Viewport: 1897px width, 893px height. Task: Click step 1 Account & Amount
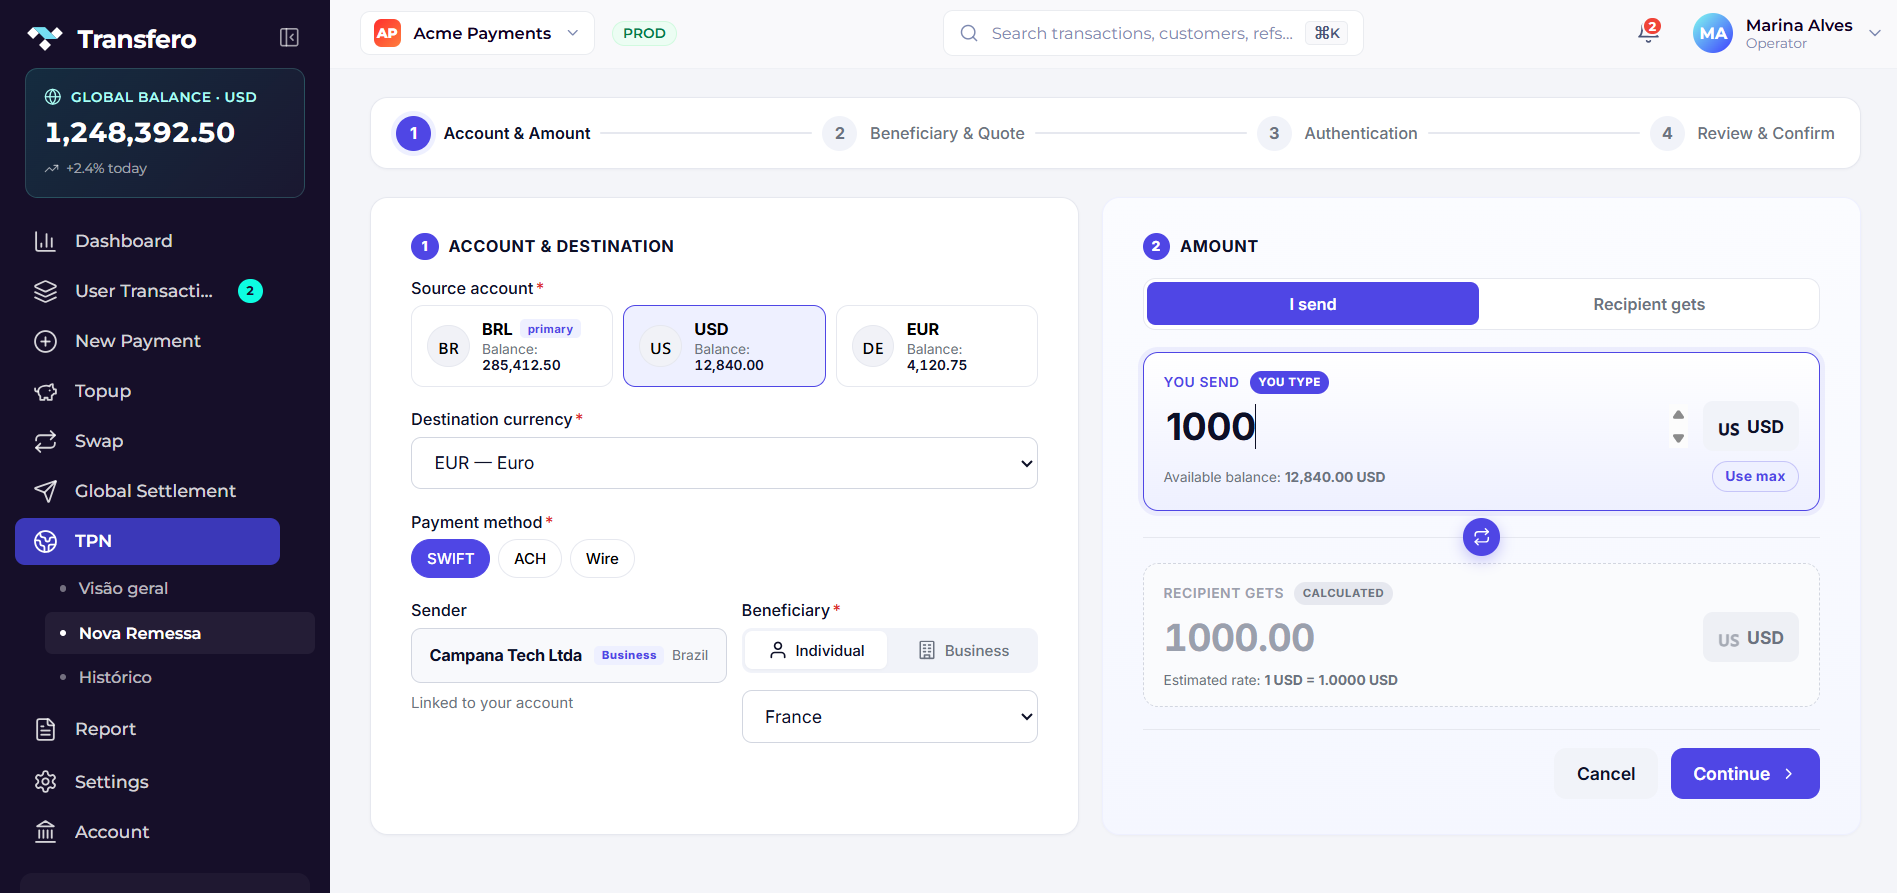pyautogui.click(x=493, y=133)
